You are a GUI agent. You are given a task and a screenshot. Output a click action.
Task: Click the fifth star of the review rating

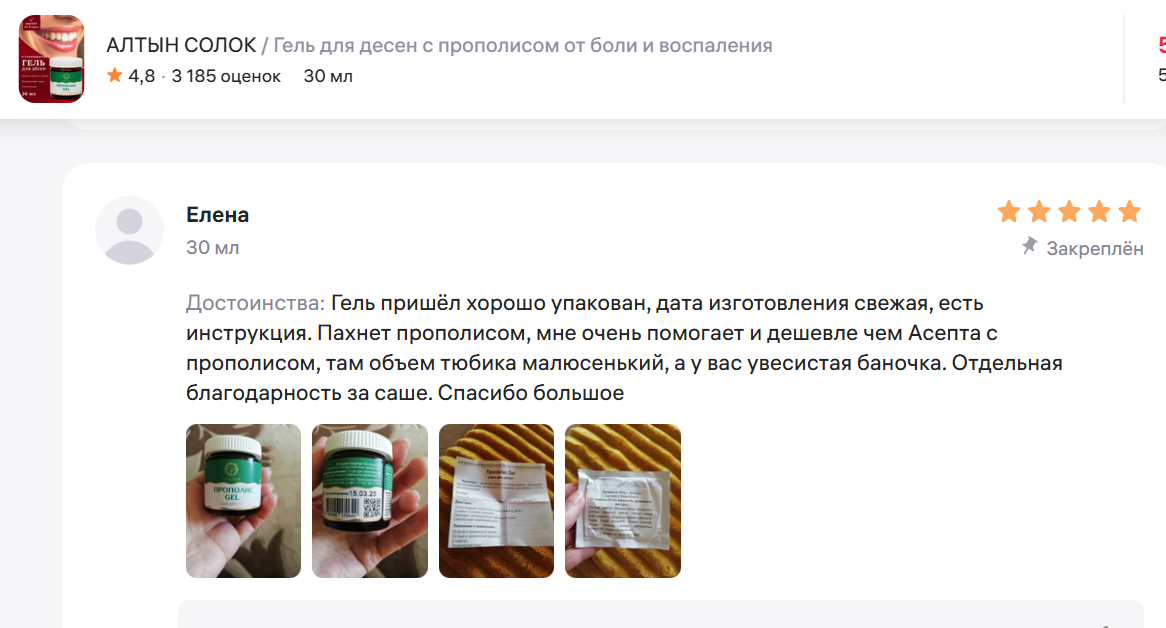[1129, 211]
